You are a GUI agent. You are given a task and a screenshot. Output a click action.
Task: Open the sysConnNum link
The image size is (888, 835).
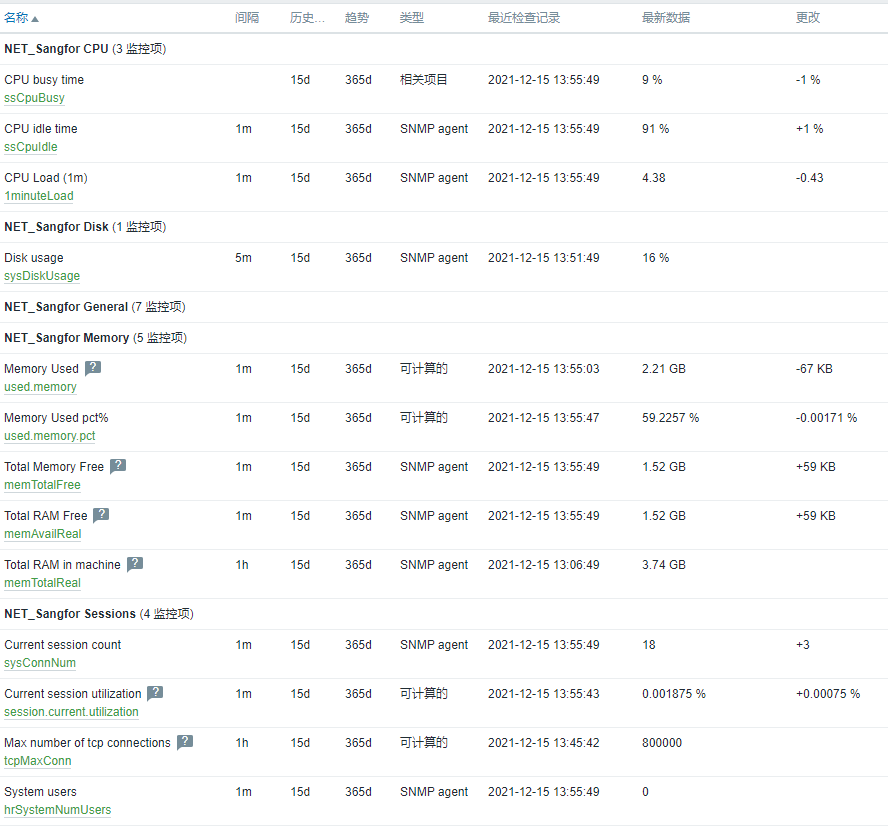click(40, 663)
